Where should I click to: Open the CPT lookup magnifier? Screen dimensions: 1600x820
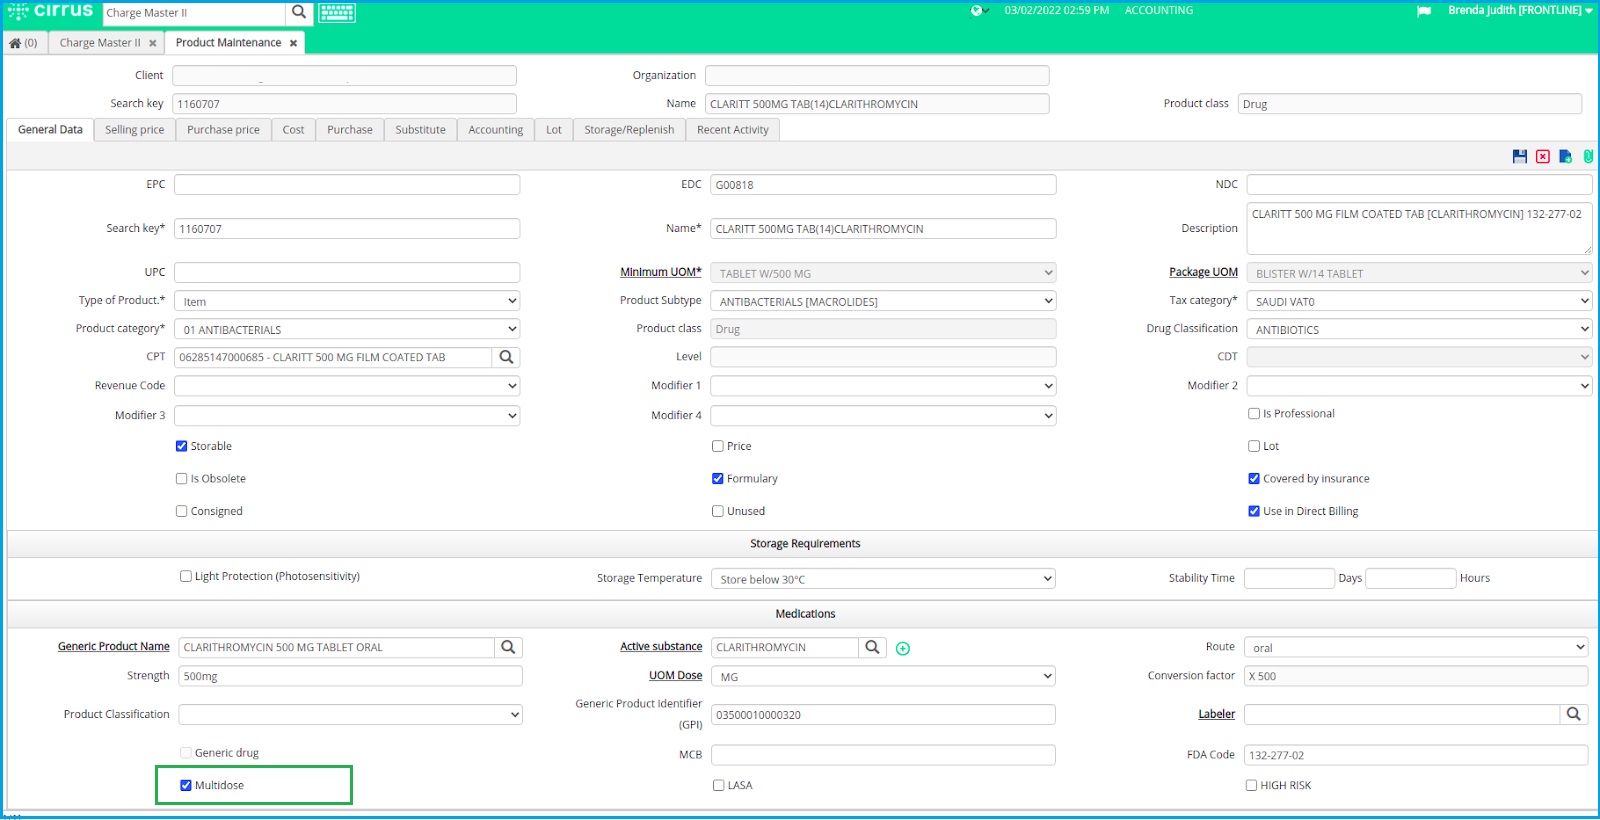(x=506, y=357)
